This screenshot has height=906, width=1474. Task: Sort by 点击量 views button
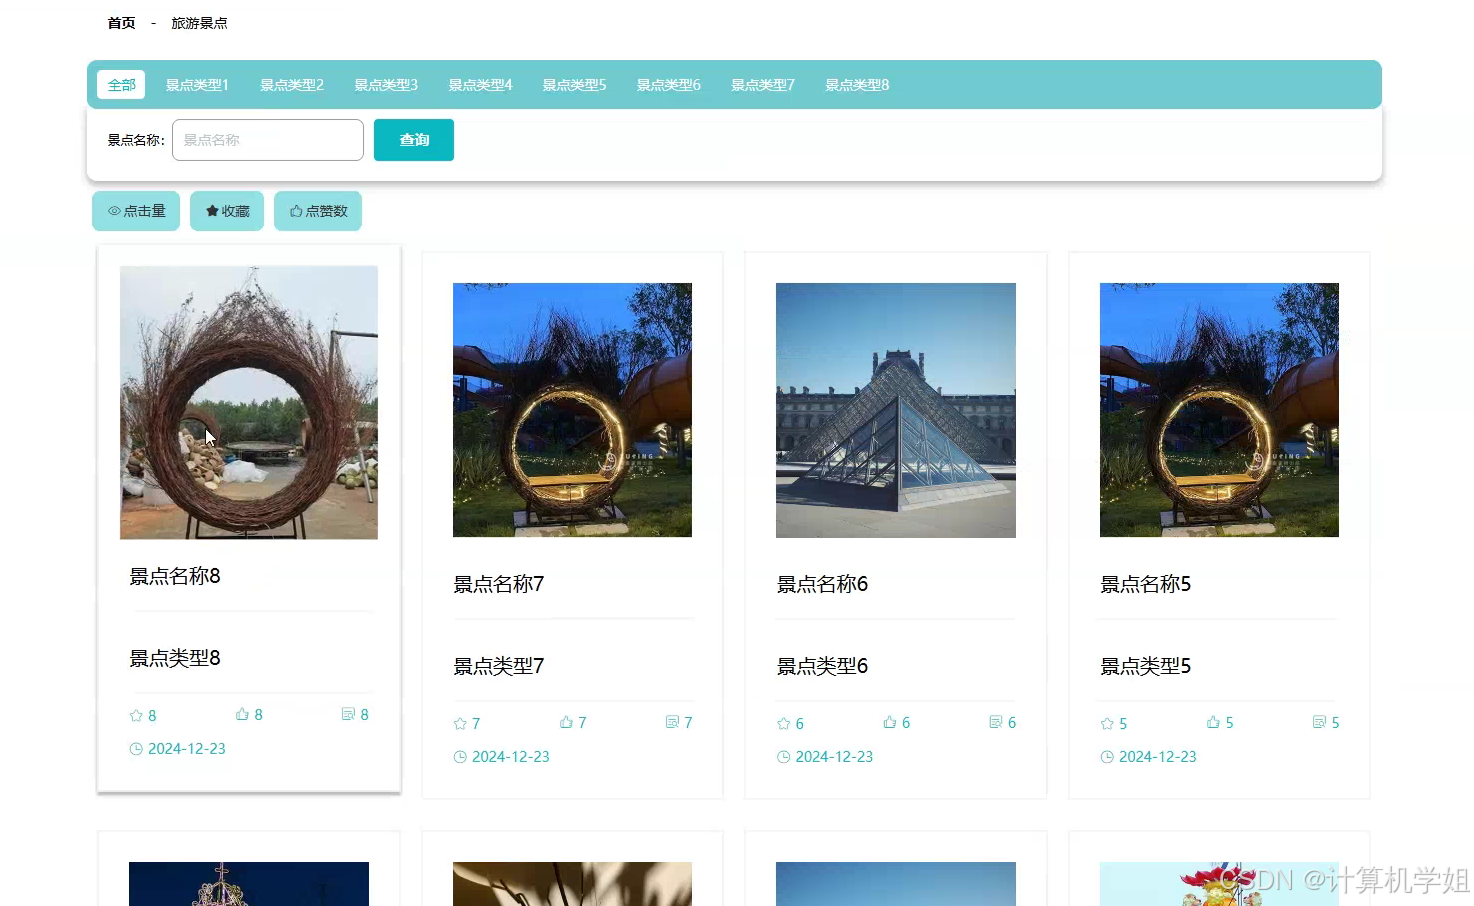[136, 211]
